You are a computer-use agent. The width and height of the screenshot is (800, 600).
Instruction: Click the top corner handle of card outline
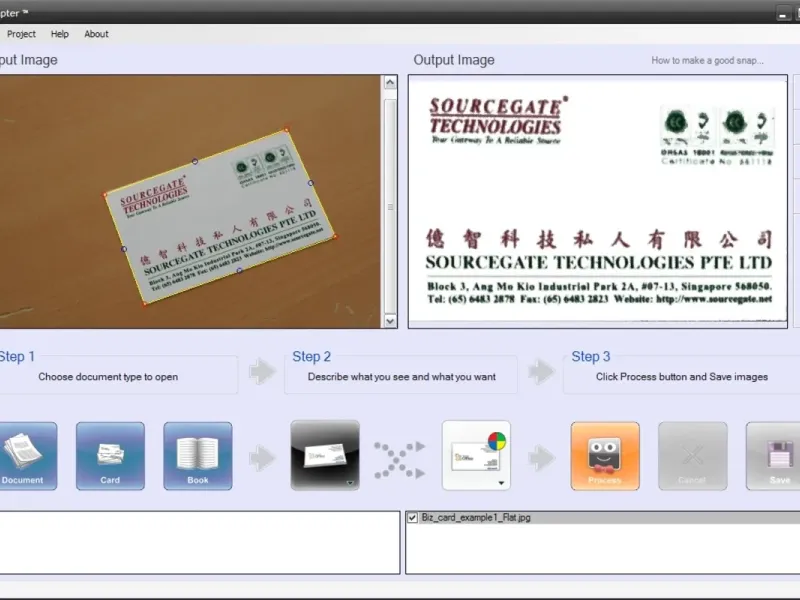click(287, 130)
